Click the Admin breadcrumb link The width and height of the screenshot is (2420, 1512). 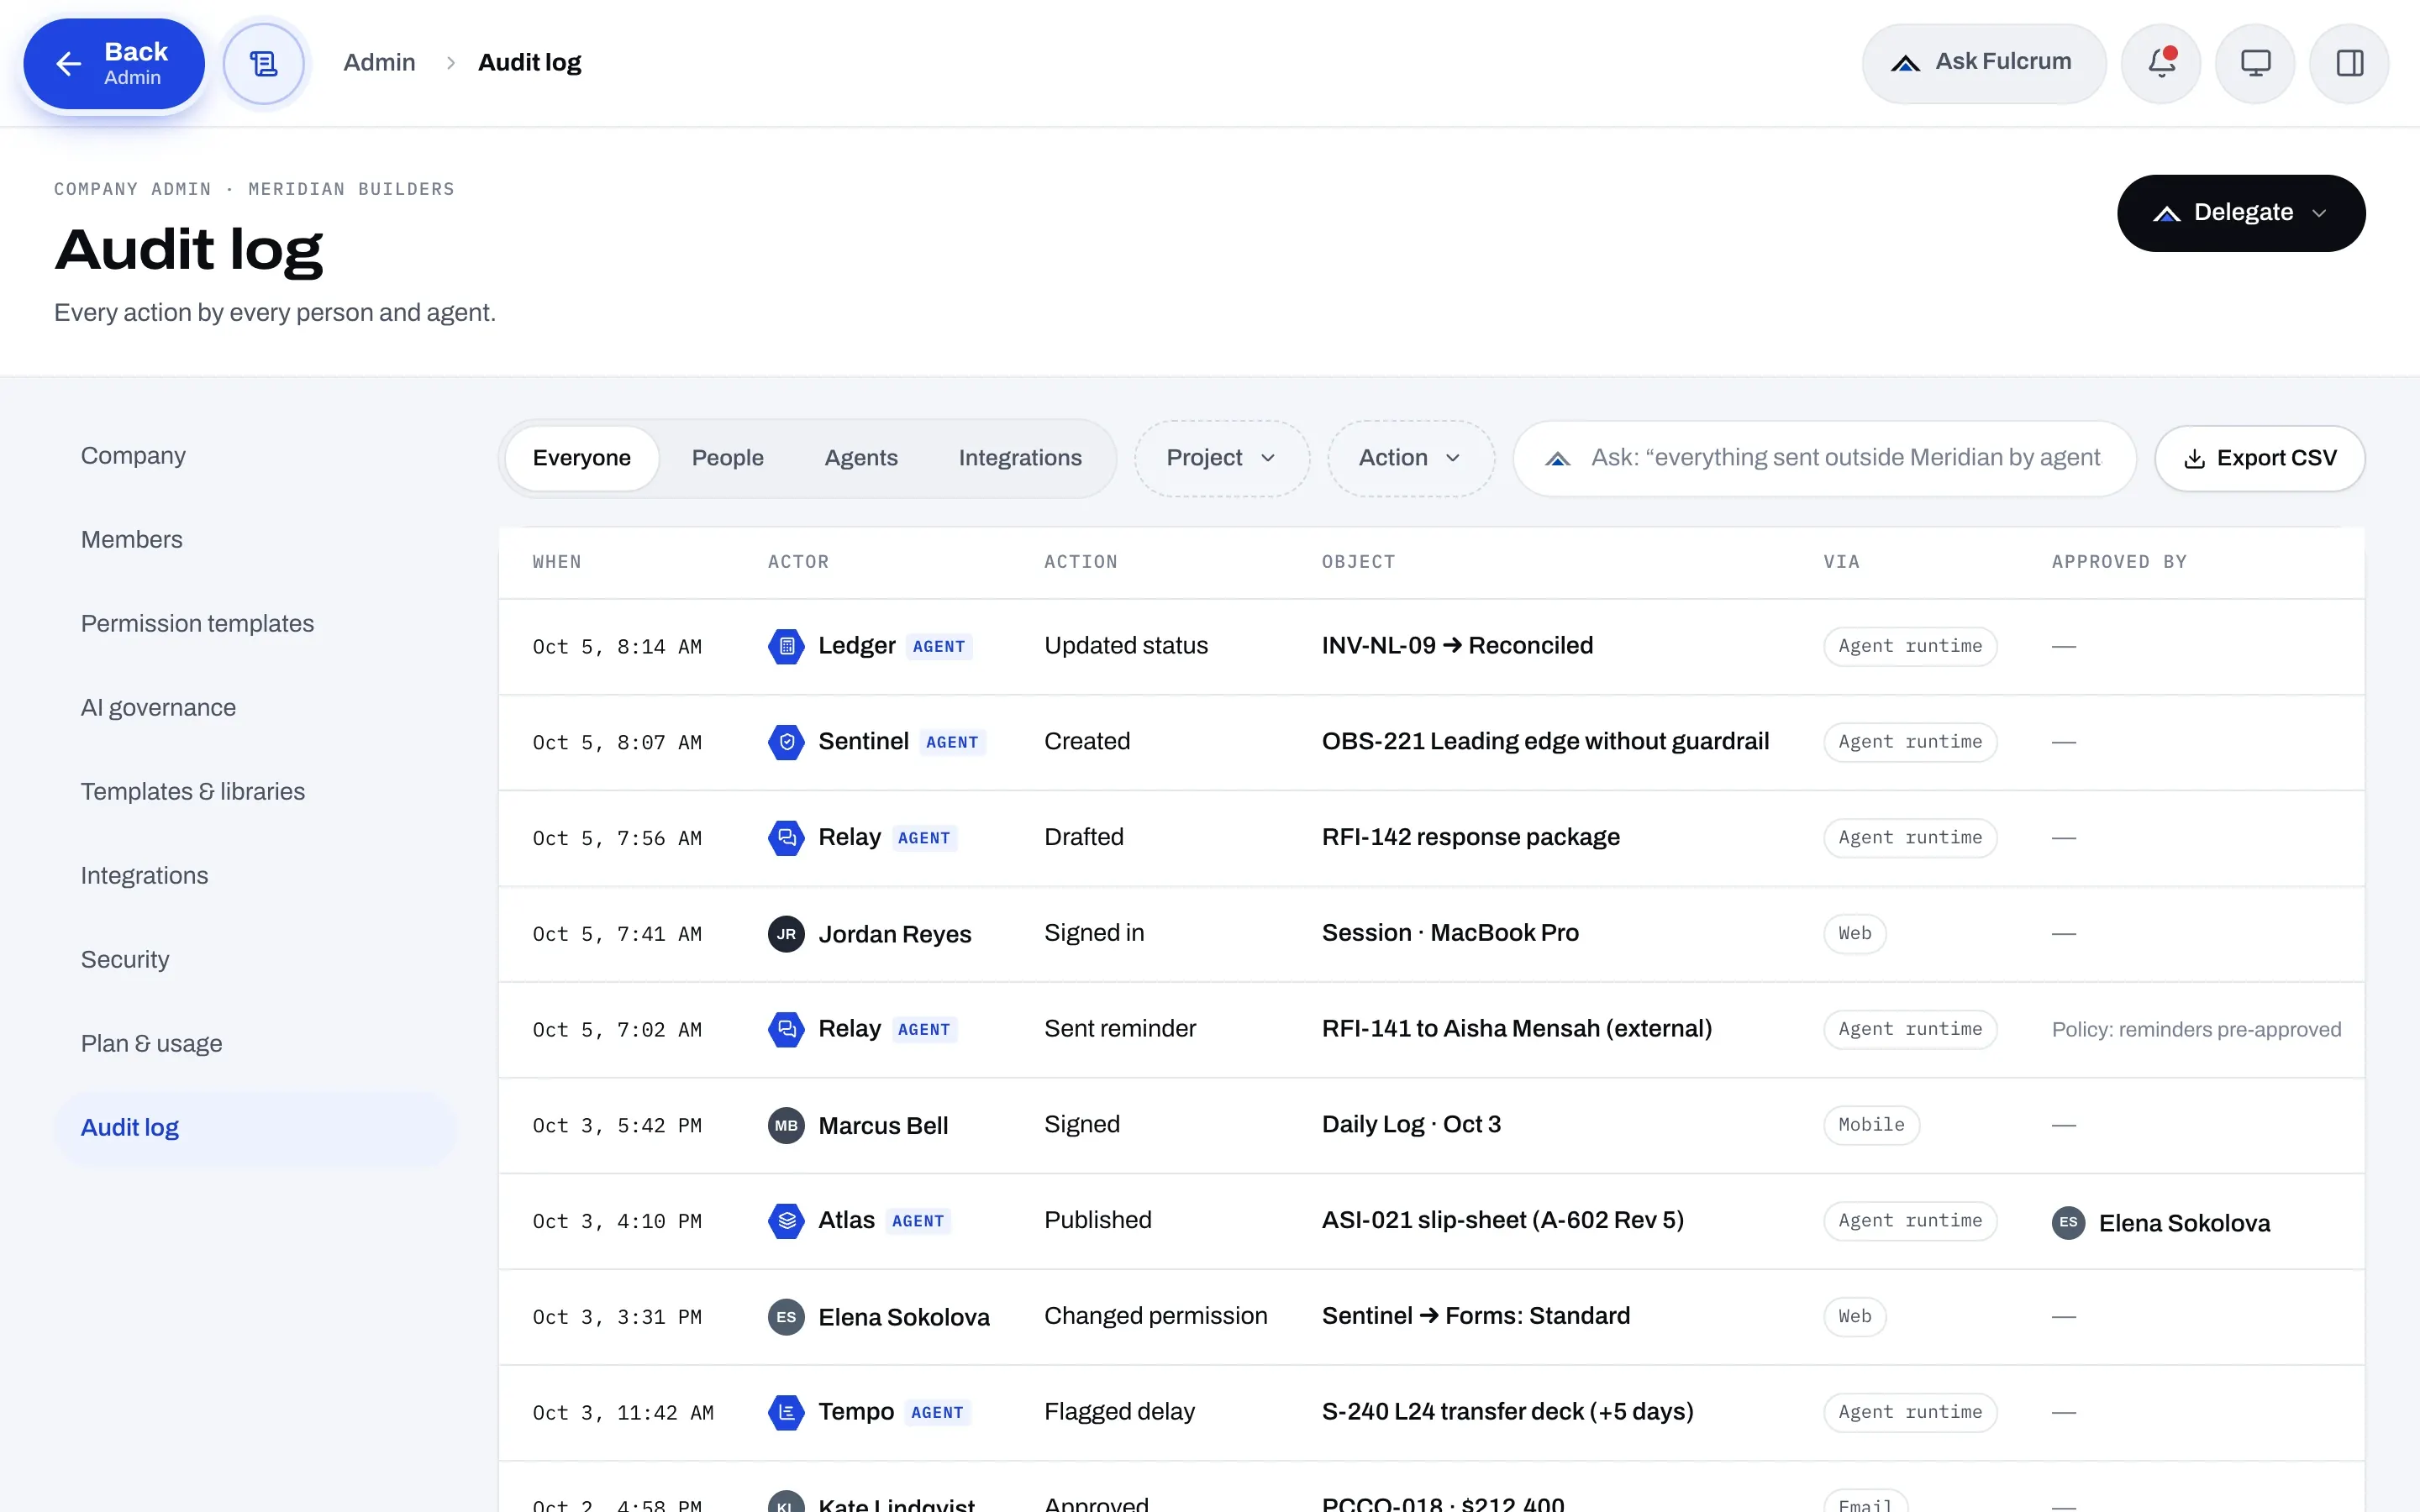click(379, 62)
